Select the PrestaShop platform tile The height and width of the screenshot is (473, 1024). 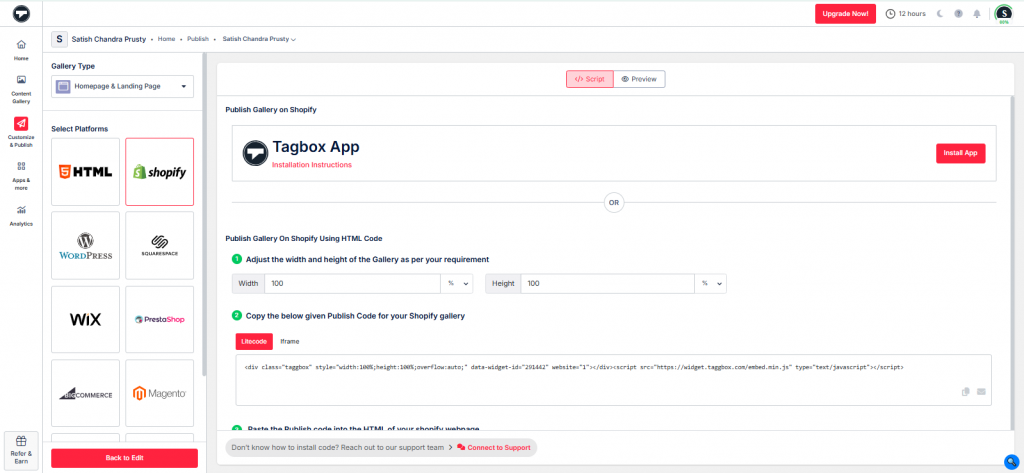point(159,319)
